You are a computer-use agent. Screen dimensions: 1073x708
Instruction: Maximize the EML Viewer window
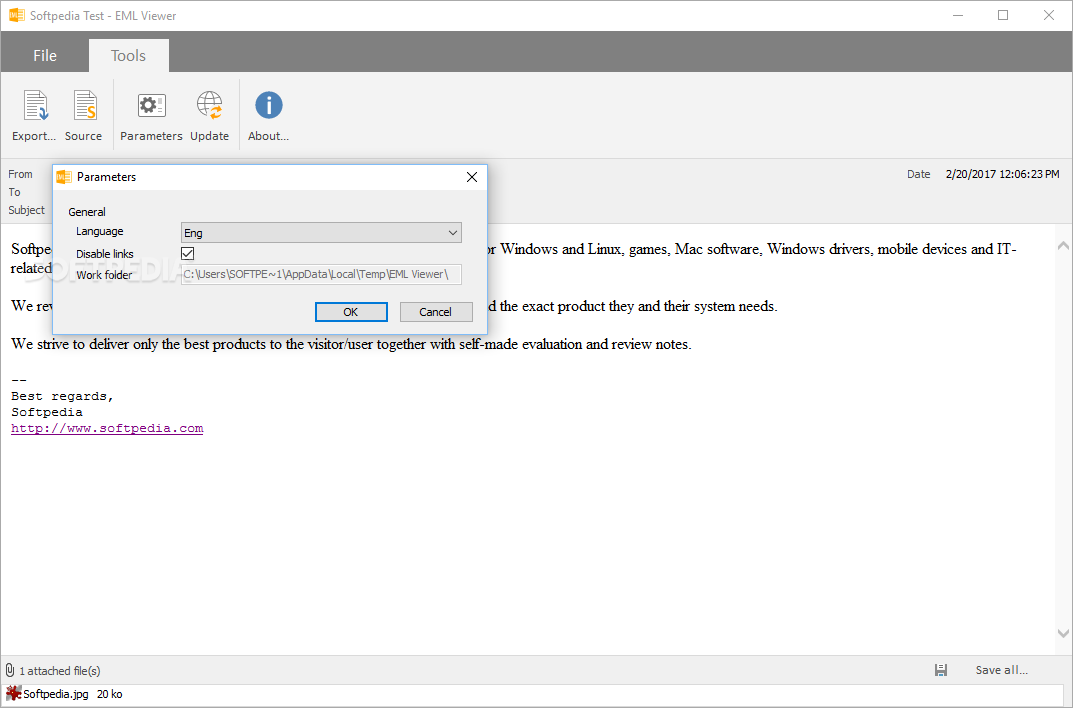pyautogui.click(x=1003, y=15)
